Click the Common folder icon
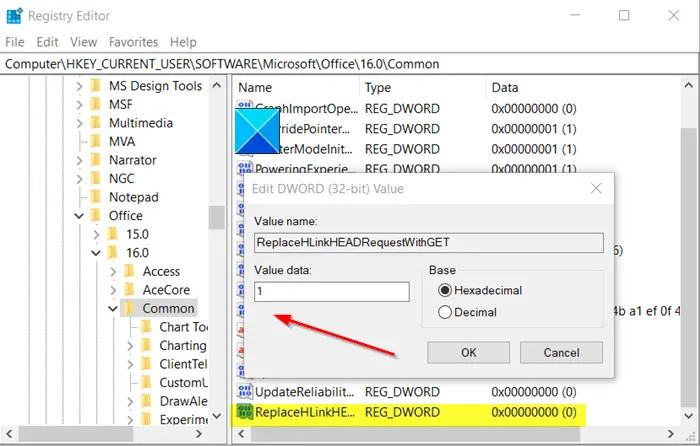The height and width of the screenshot is (446, 700). (129, 308)
